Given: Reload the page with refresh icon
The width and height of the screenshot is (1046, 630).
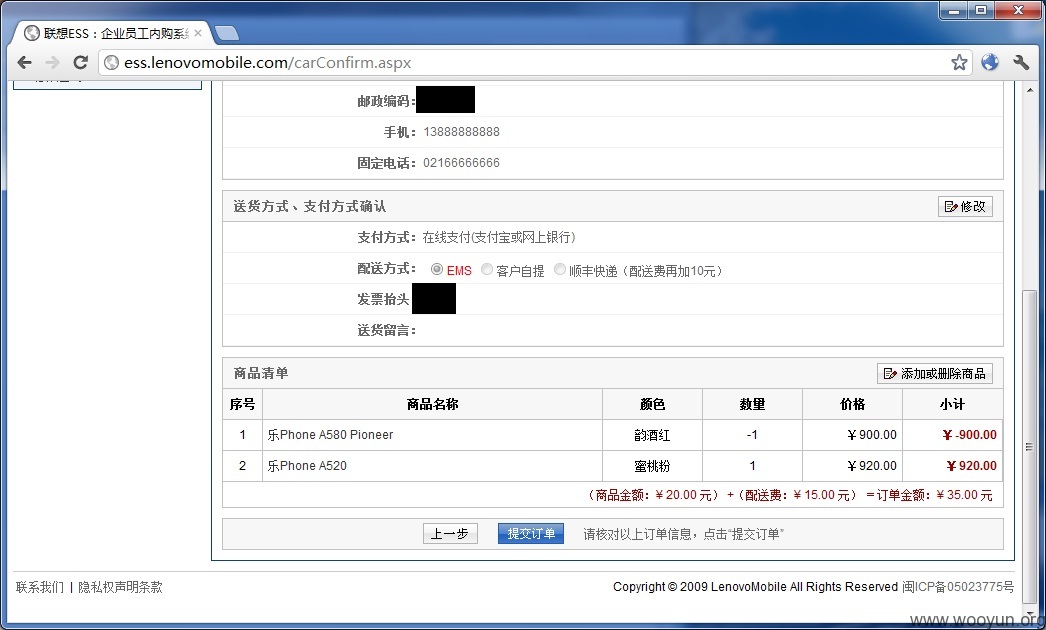Looking at the screenshot, I should coord(81,63).
